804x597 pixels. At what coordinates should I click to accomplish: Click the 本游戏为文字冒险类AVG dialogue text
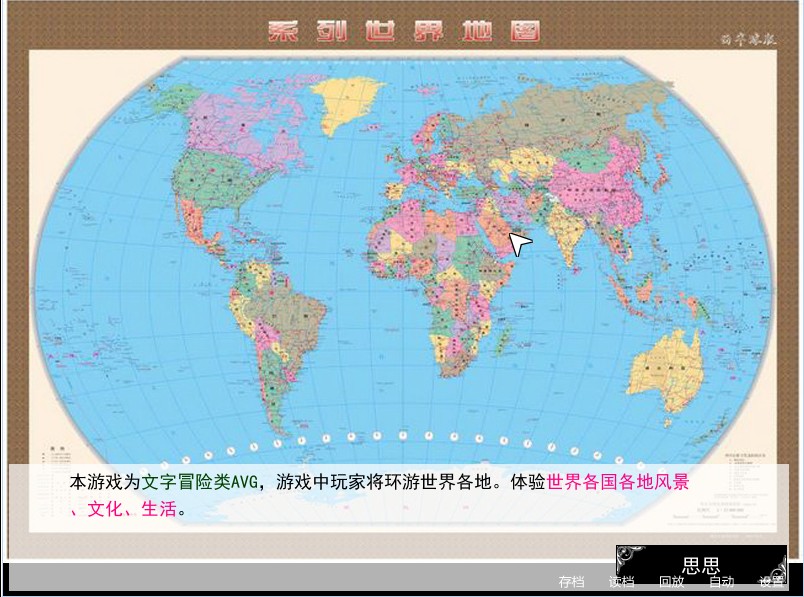pos(164,482)
